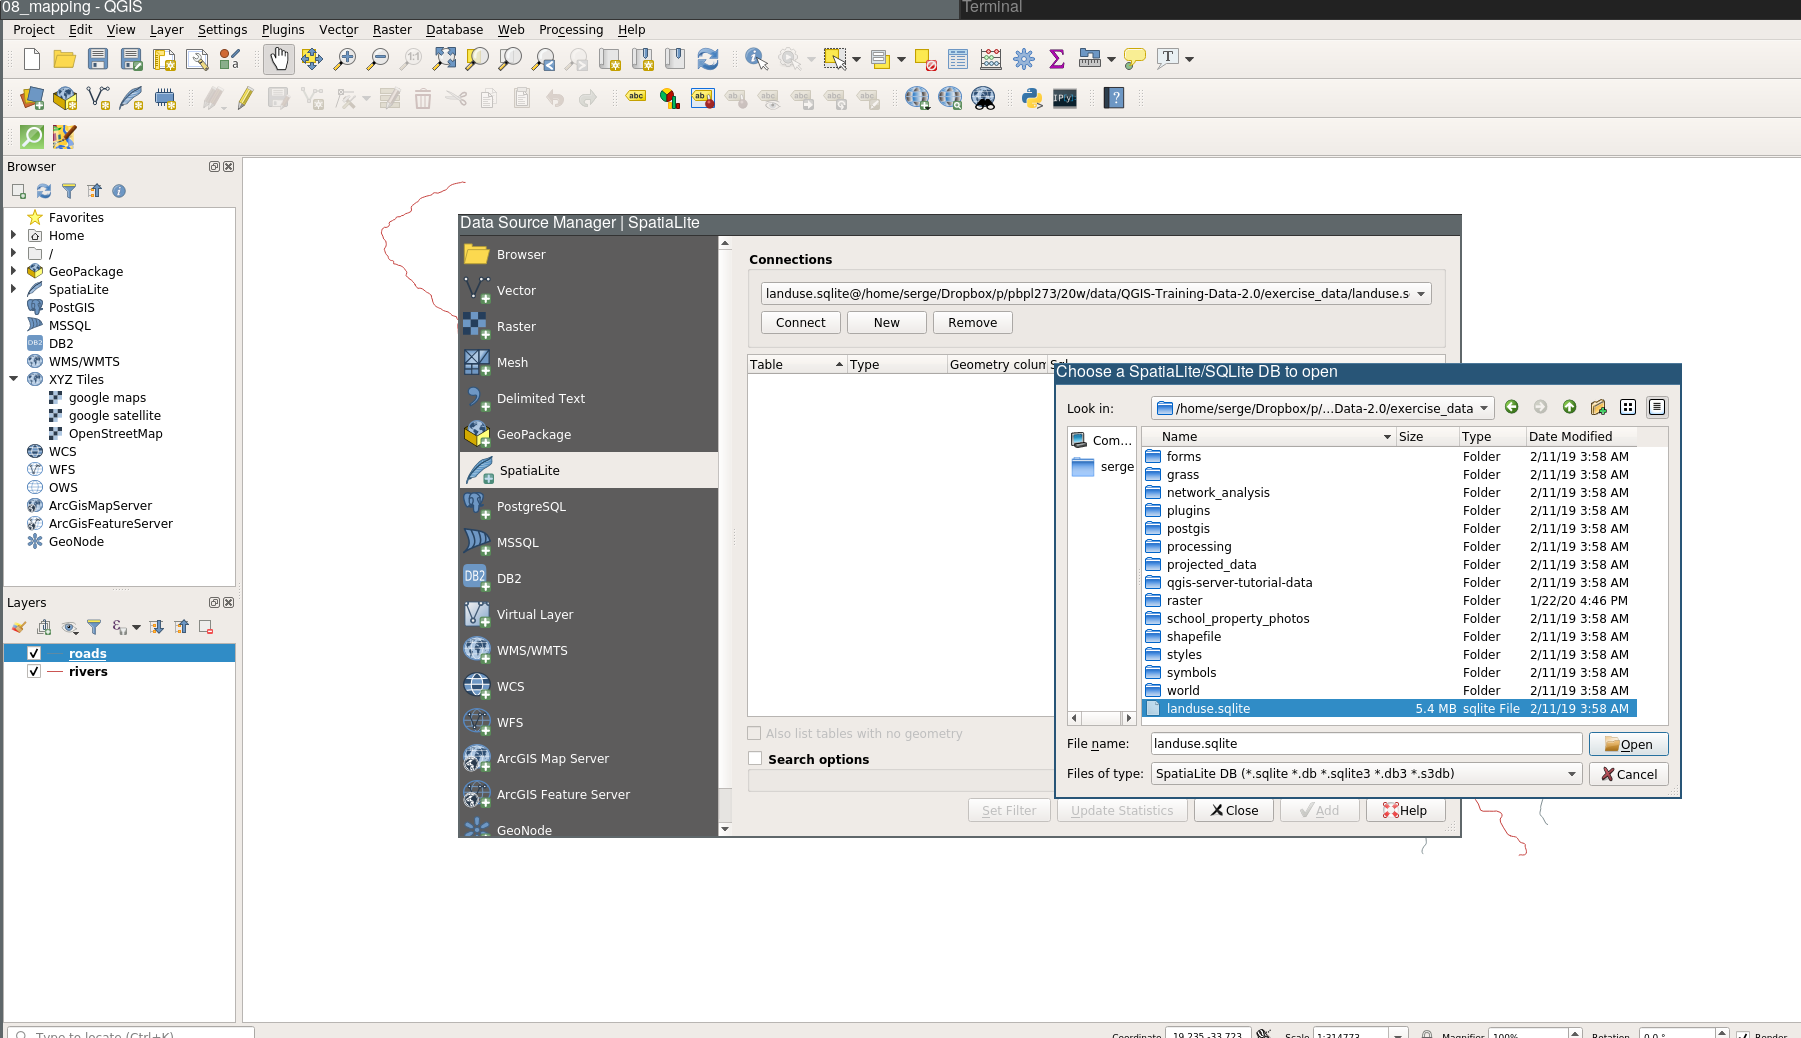The width and height of the screenshot is (1801, 1038).
Task: Hide the rivers layer checkbox
Action: (34, 671)
